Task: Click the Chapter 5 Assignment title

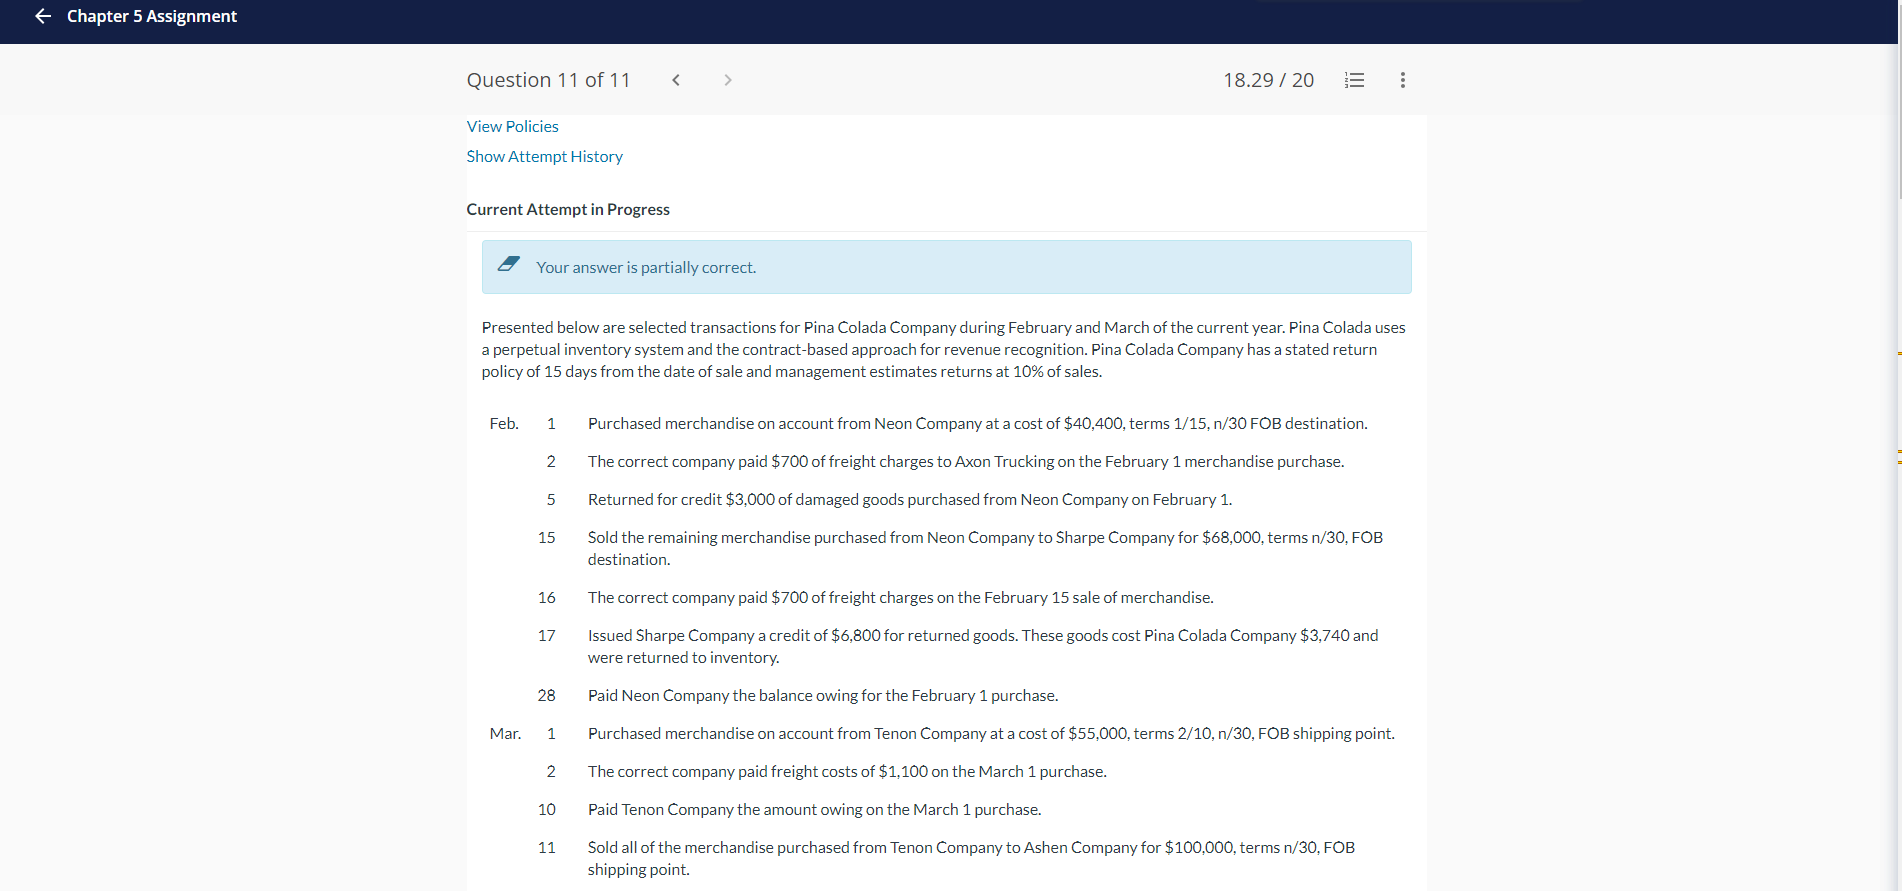Action: pyautogui.click(x=152, y=16)
